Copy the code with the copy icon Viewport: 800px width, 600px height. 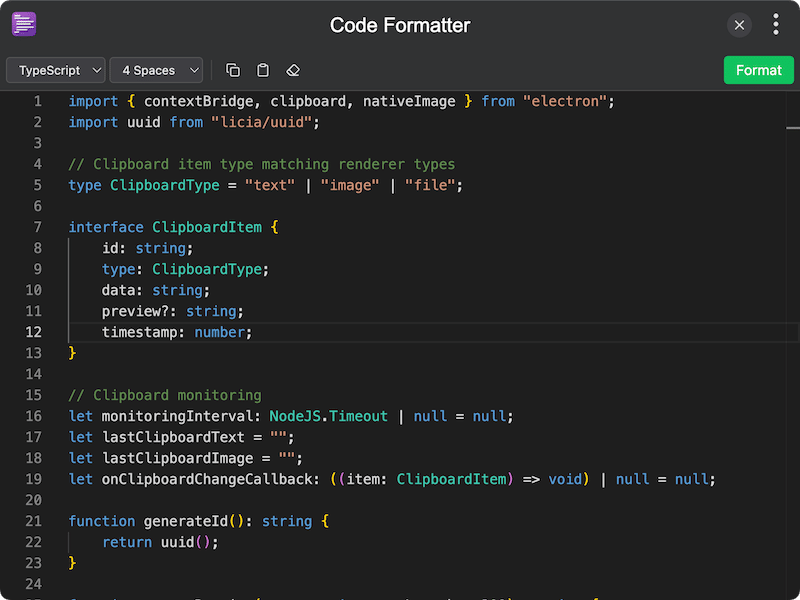233,70
